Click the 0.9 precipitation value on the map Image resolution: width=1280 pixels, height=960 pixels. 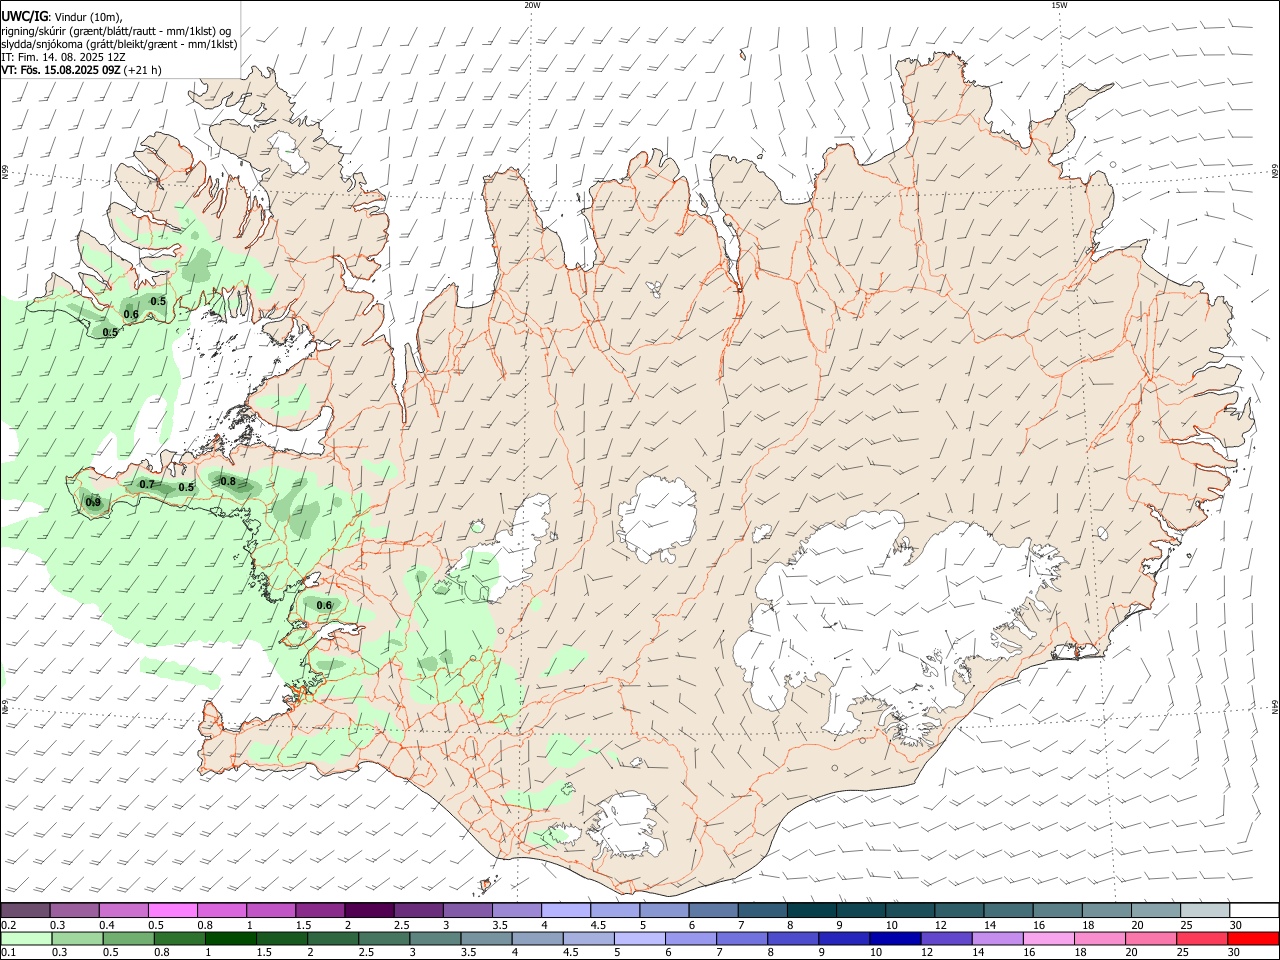93,502
